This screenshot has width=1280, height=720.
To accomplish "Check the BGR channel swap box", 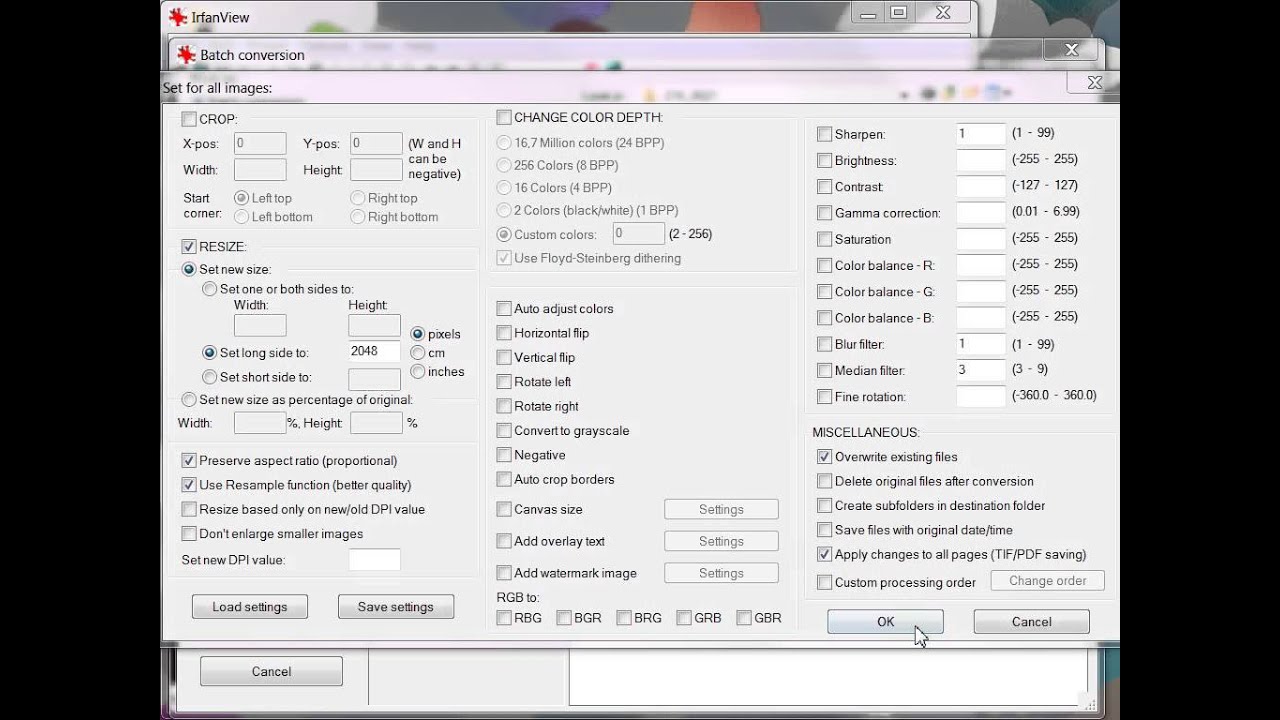I will click(x=564, y=618).
